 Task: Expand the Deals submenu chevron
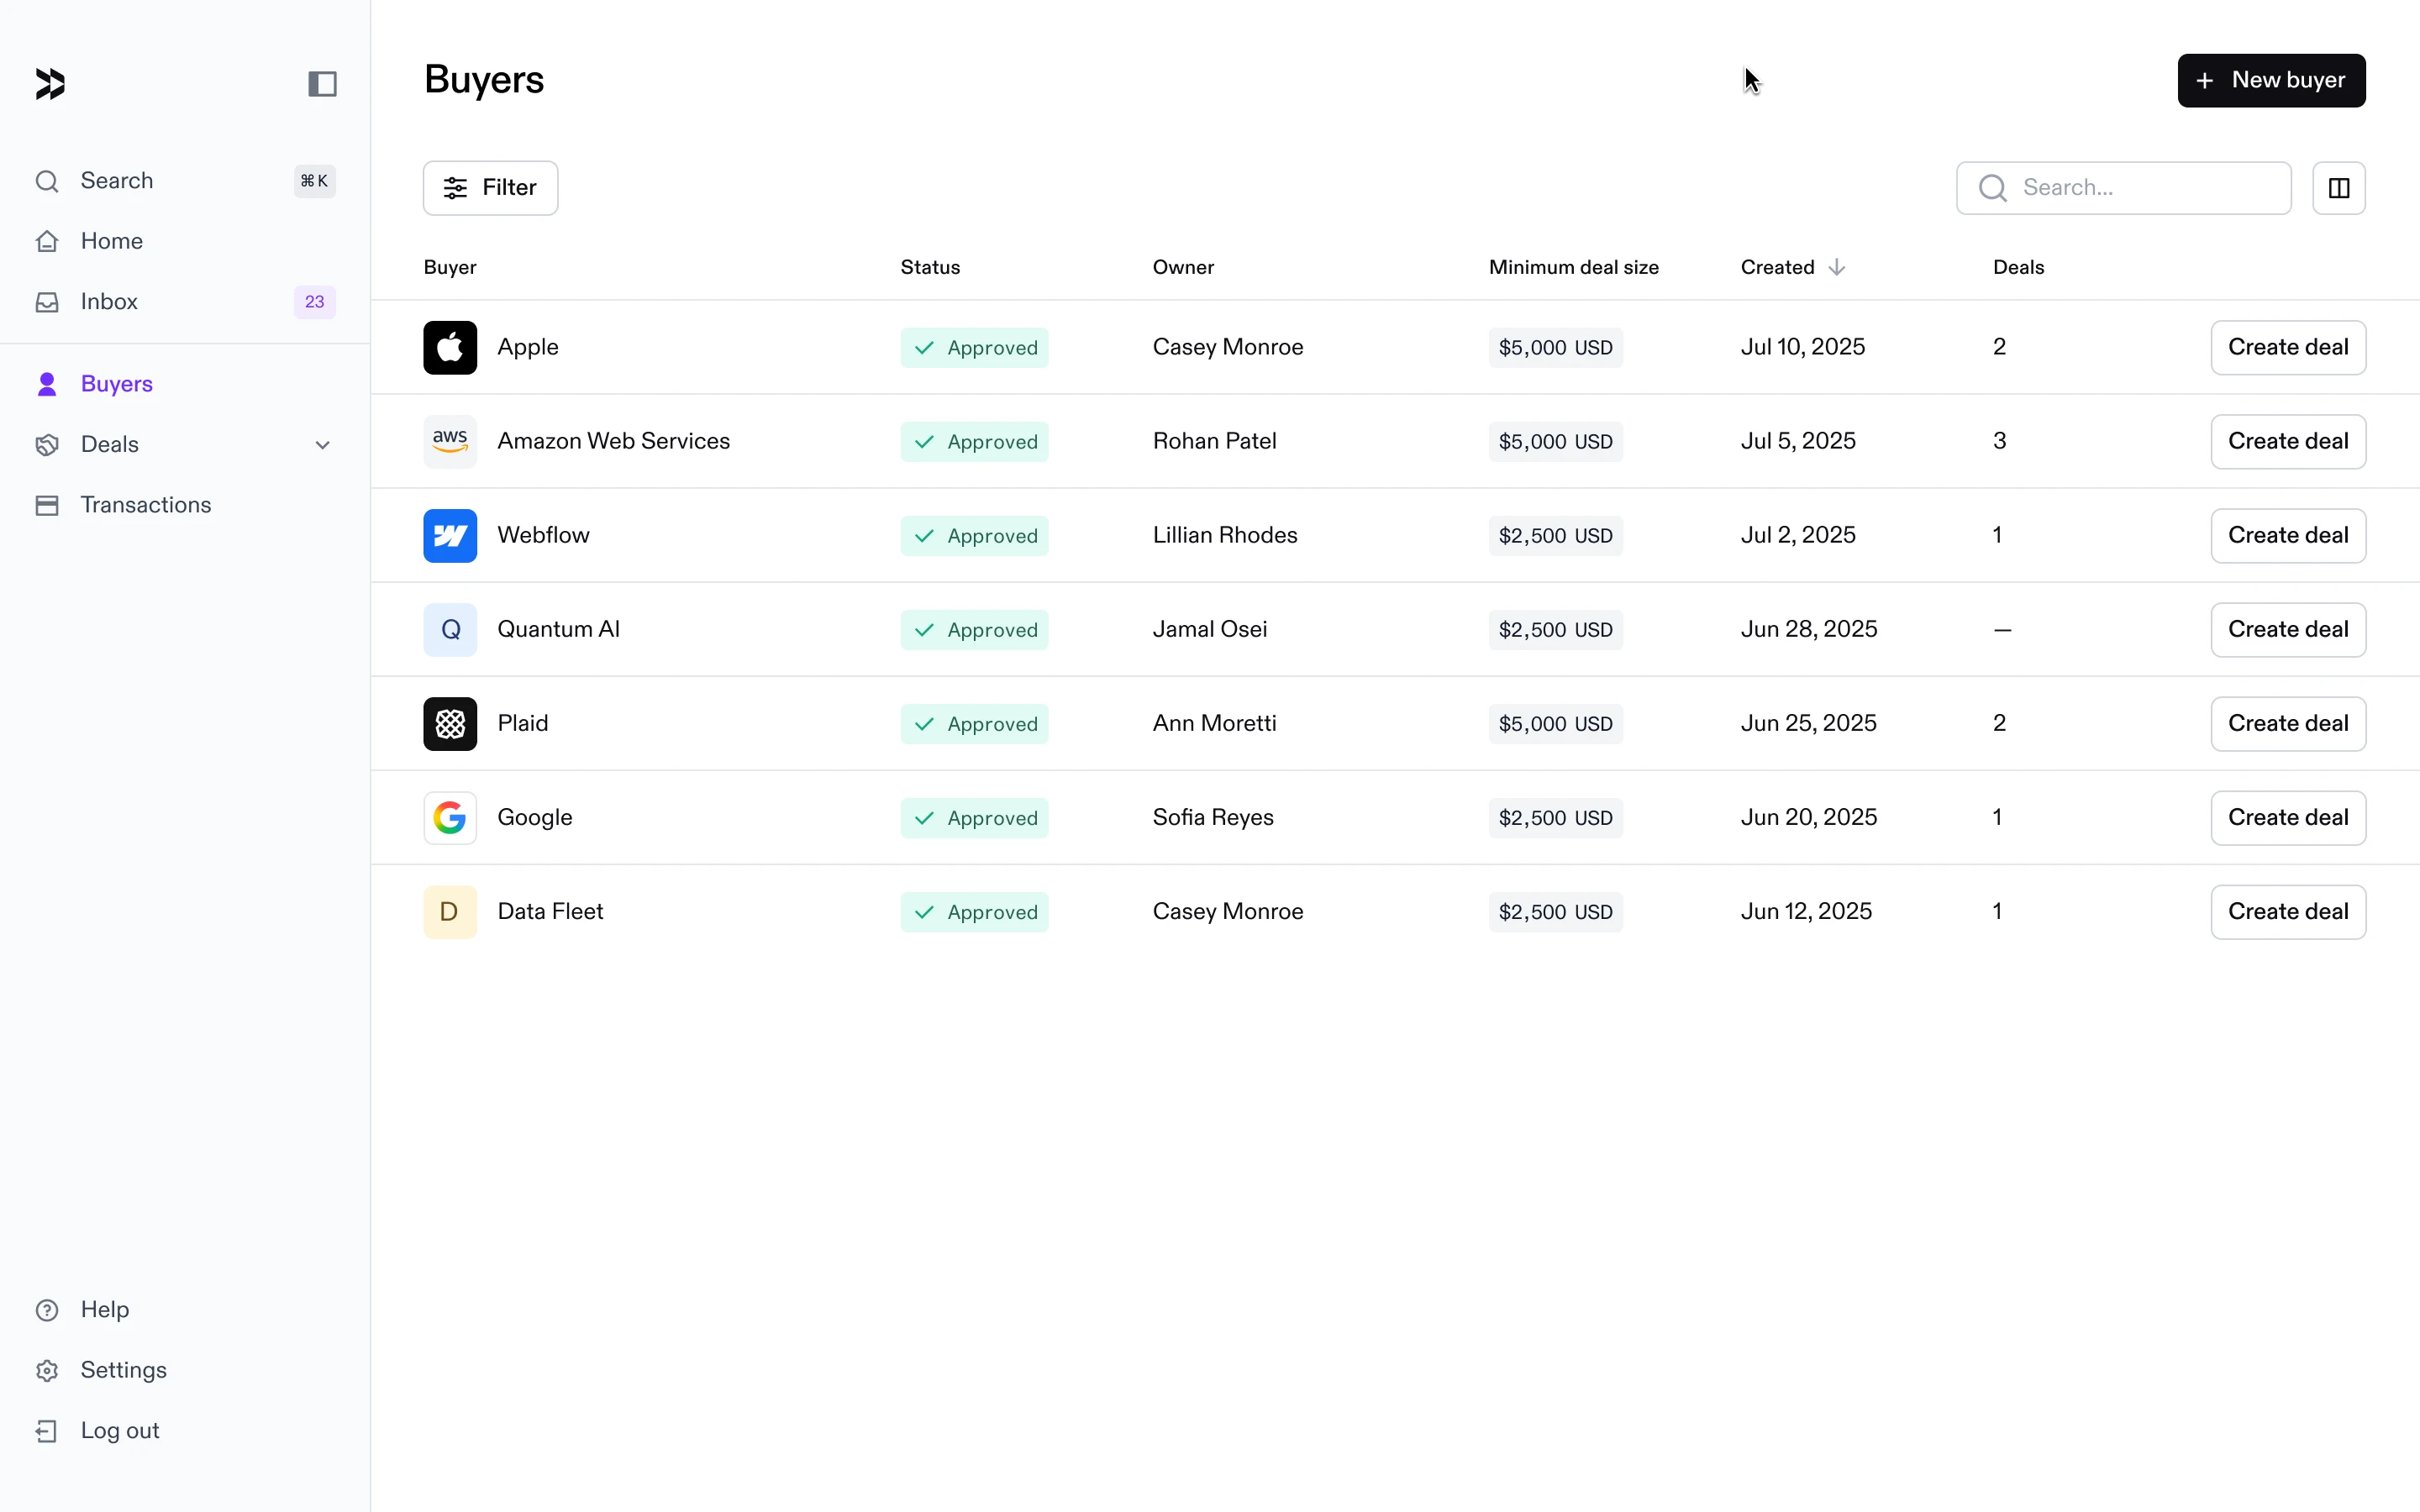(x=322, y=445)
